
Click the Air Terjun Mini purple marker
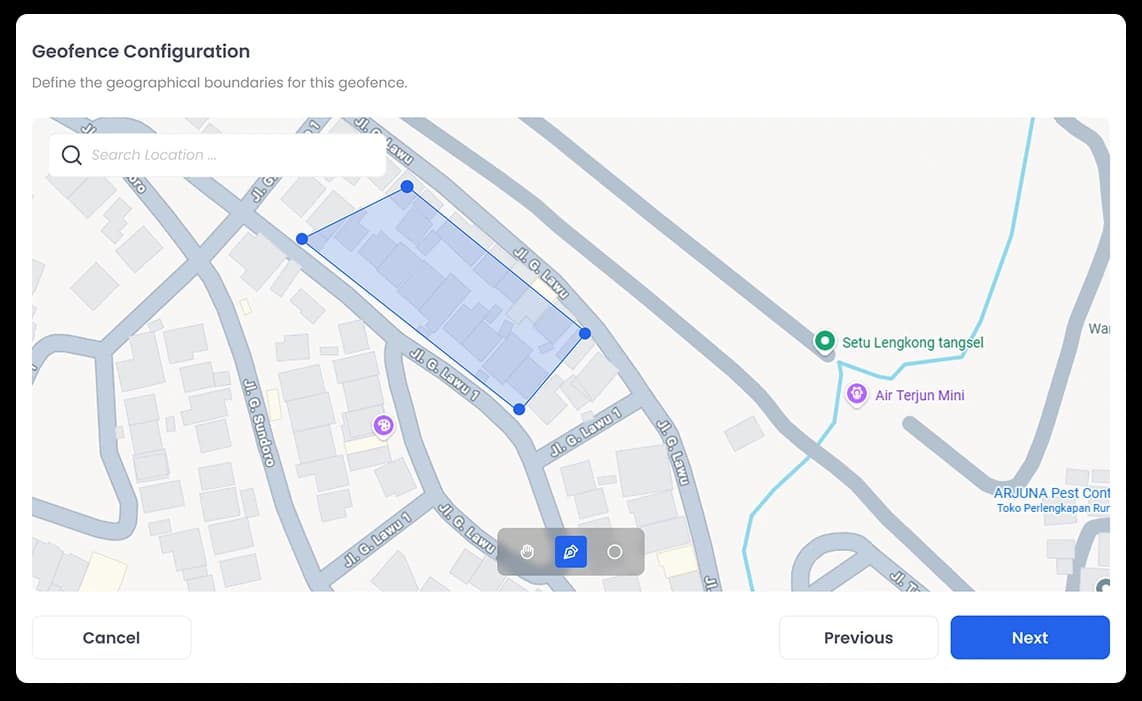856,394
